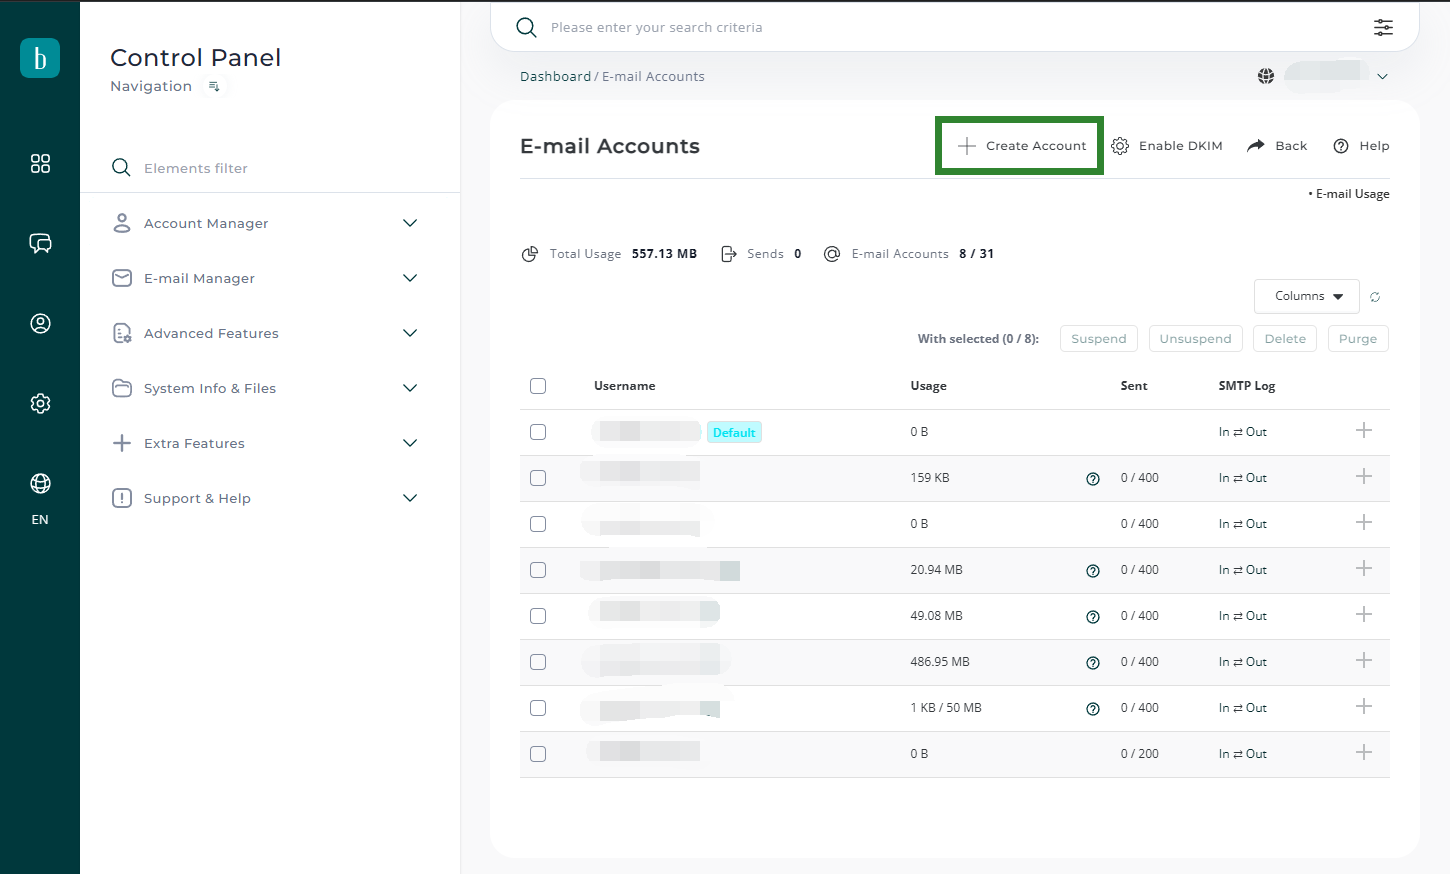Click the user profile sidebar icon
This screenshot has width=1450, height=874.
coord(40,323)
